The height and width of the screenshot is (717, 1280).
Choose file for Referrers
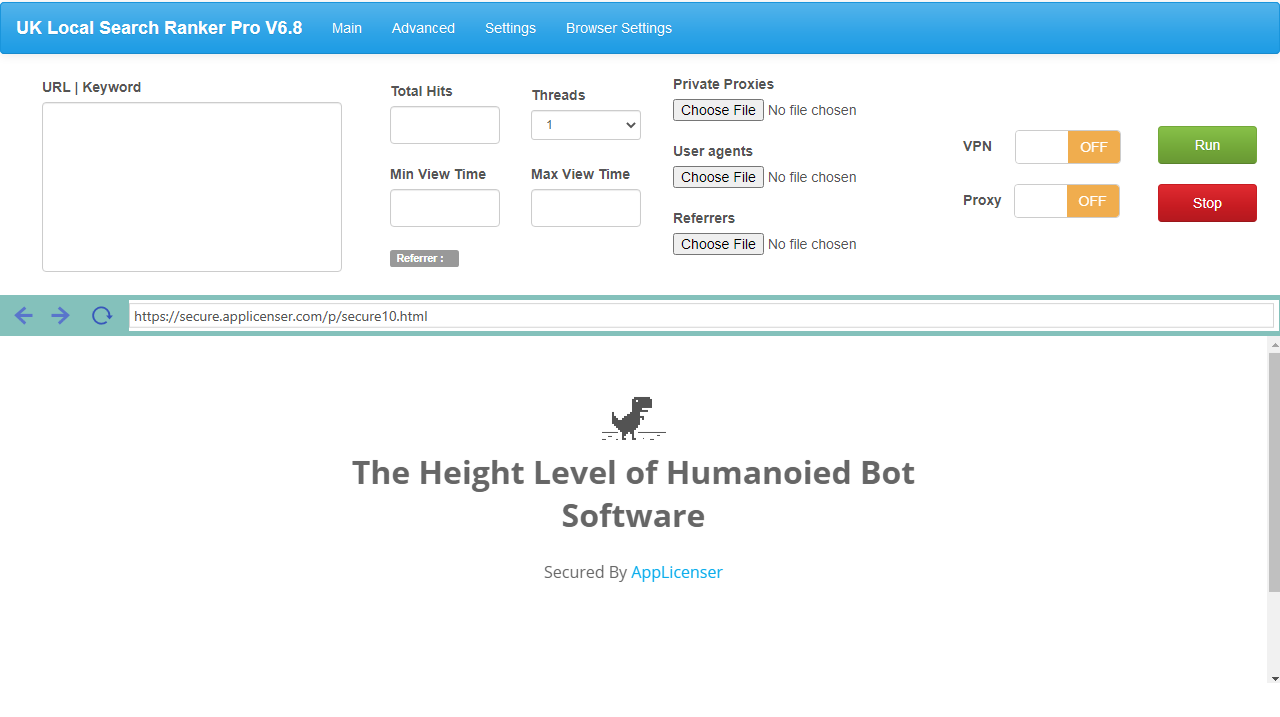click(718, 244)
